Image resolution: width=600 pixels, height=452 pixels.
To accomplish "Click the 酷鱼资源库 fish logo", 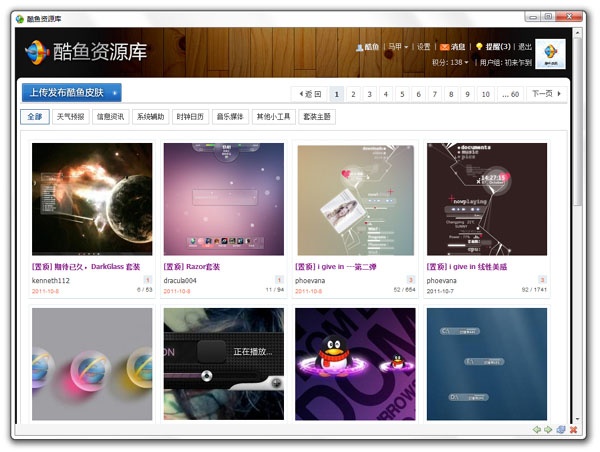I will 36,52.
